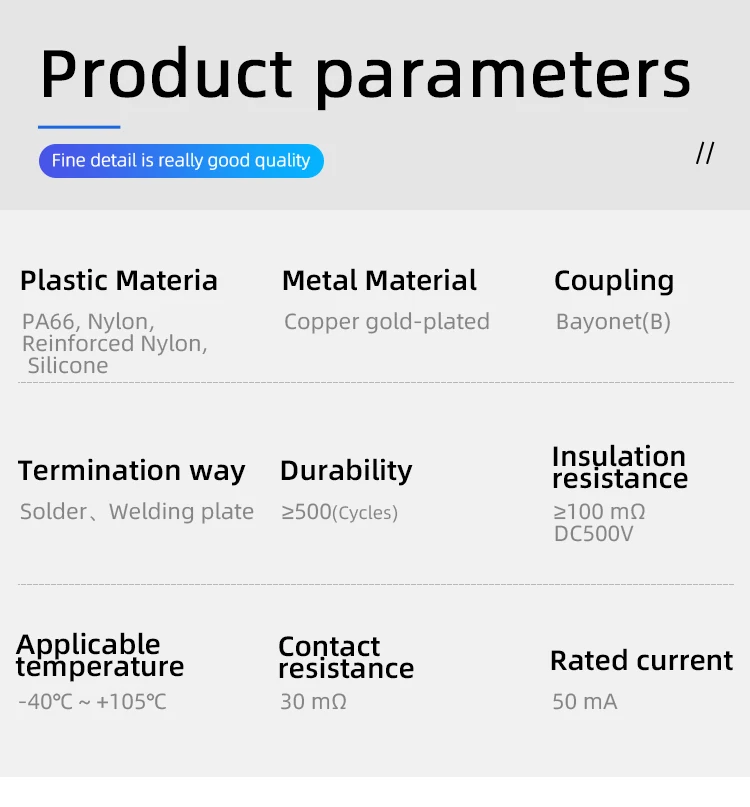Screen dimensions: 750x807
Task: Click the short blue underline below the title
Action: 79,127
